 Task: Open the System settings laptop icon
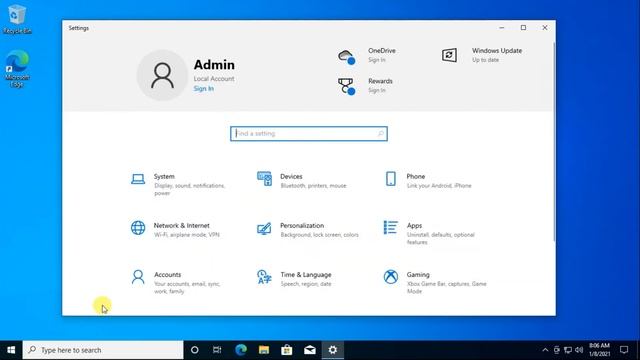[x=138, y=179]
